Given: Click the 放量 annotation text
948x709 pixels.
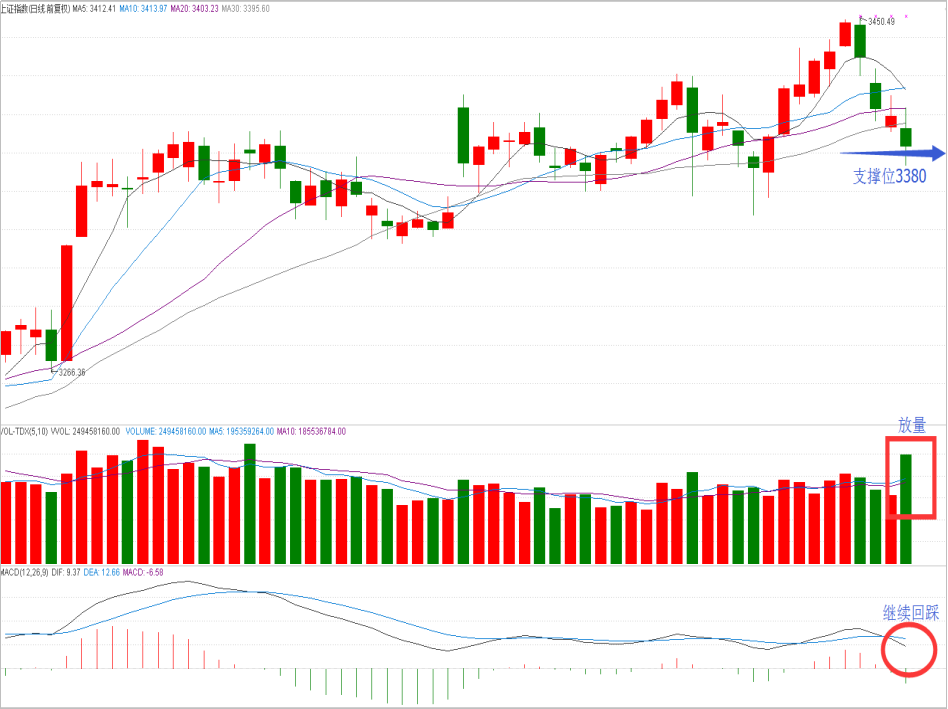Looking at the screenshot, I should tap(912, 425).
